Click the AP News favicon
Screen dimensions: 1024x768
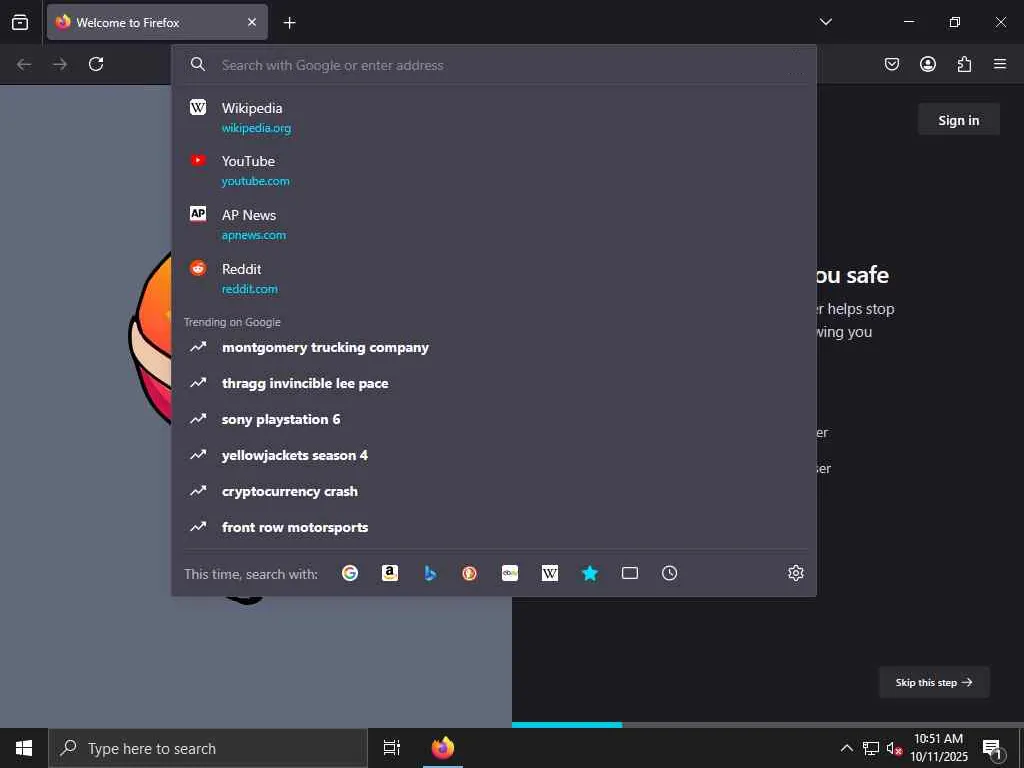click(198, 214)
